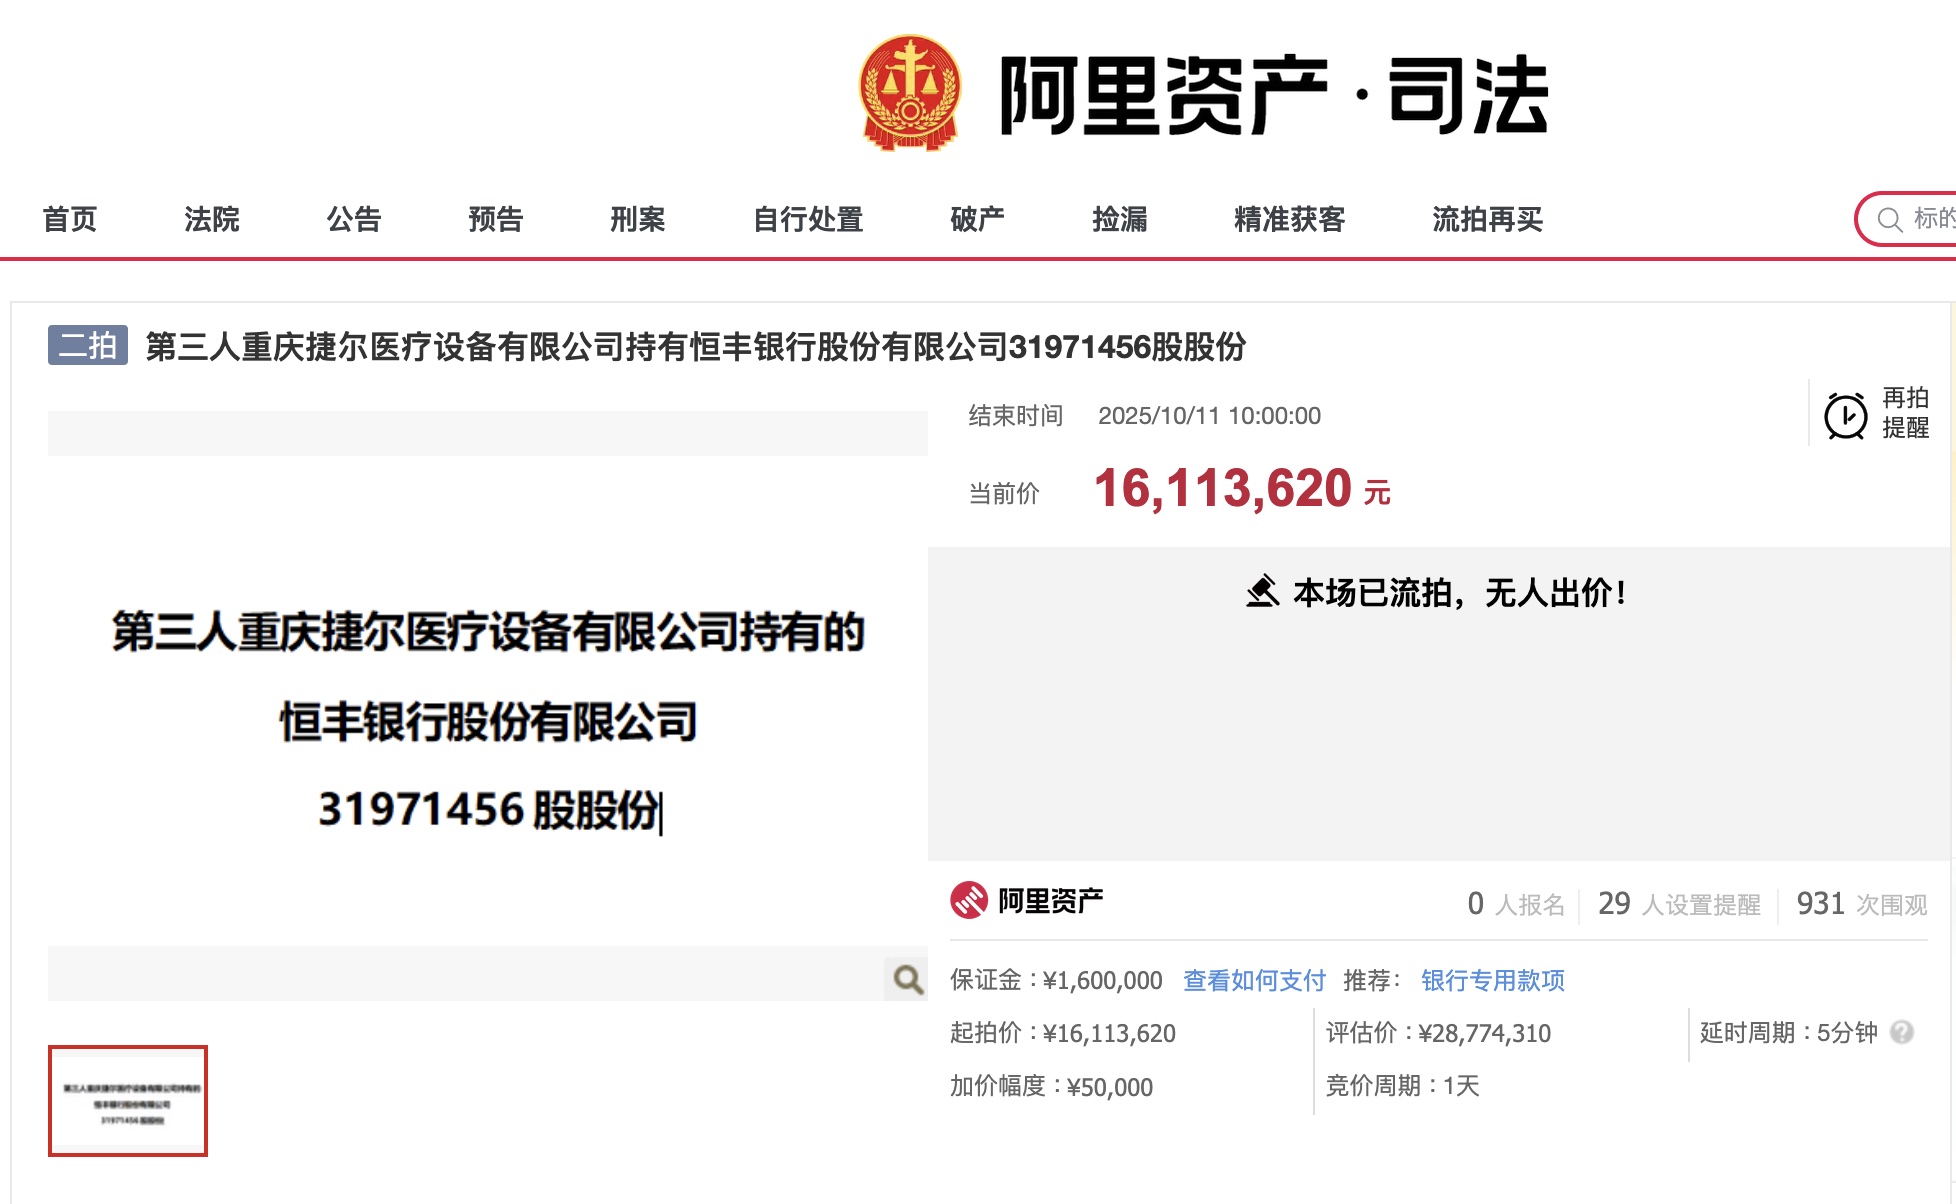
Task: Click the gavel icon in 流拍 notice
Action: (1262, 592)
